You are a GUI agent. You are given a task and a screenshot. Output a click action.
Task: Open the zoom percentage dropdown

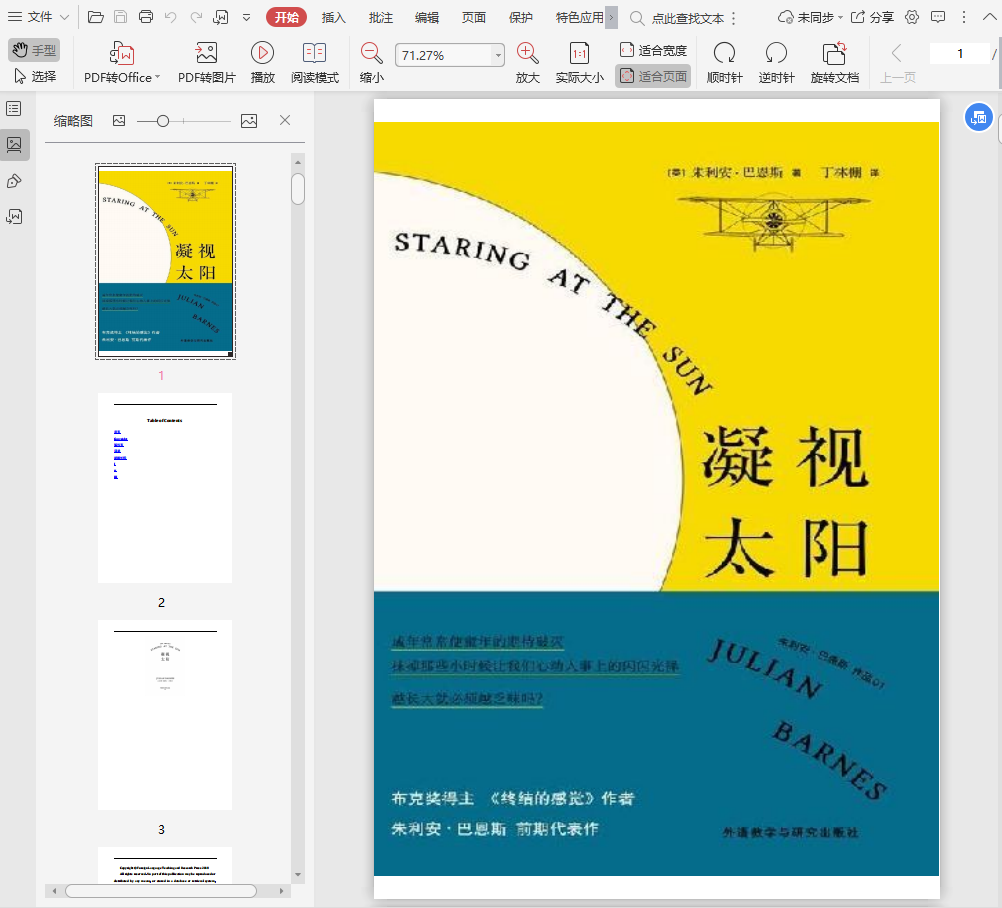(498, 56)
